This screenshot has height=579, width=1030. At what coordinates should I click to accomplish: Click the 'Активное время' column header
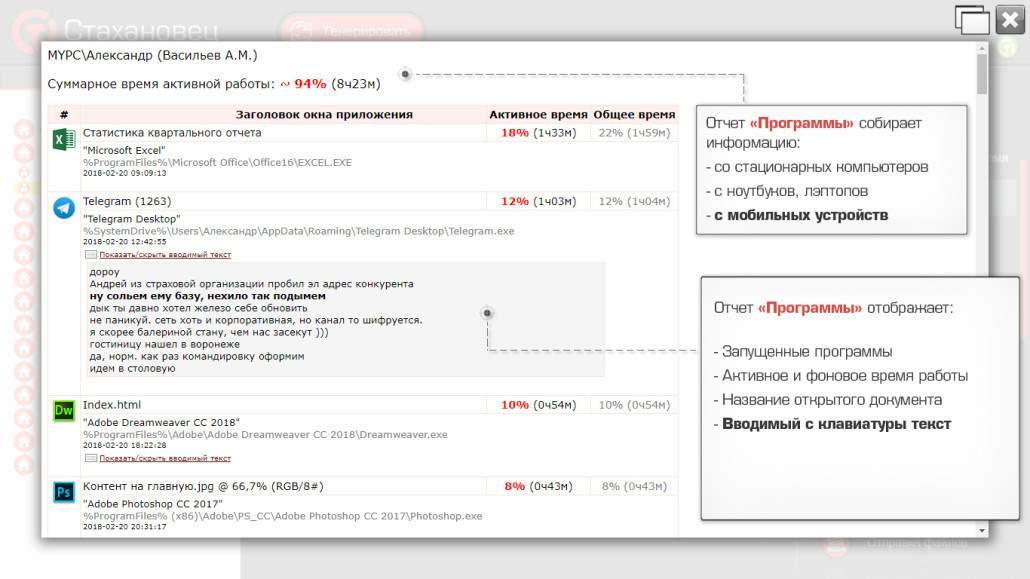(538, 114)
